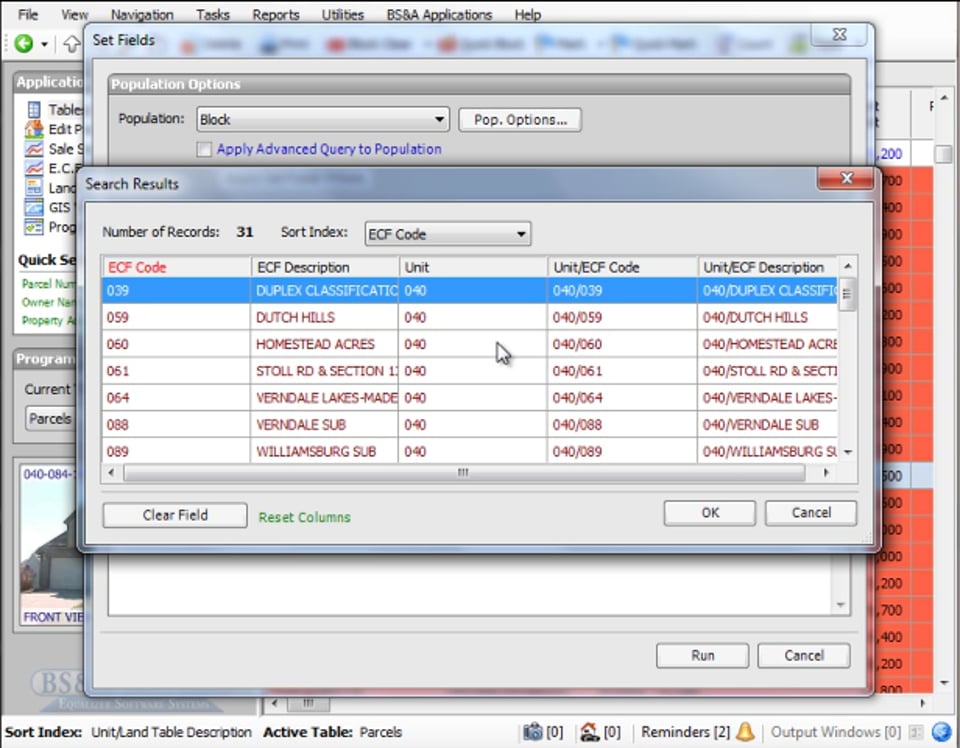Click the results horizontal scrollbar right arrow

[x=827, y=473]
